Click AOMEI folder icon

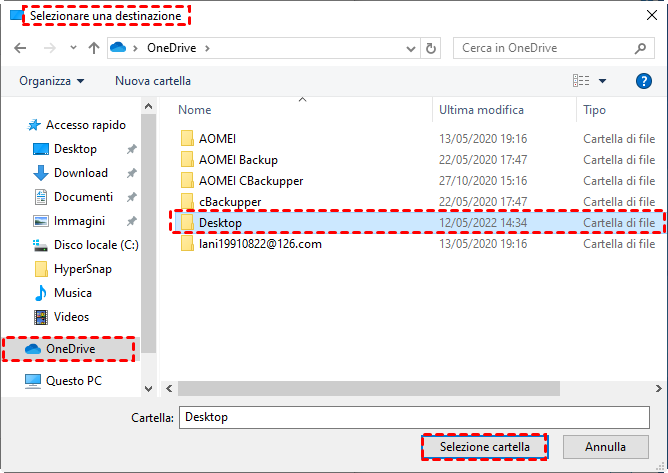[x=187, y=138]
